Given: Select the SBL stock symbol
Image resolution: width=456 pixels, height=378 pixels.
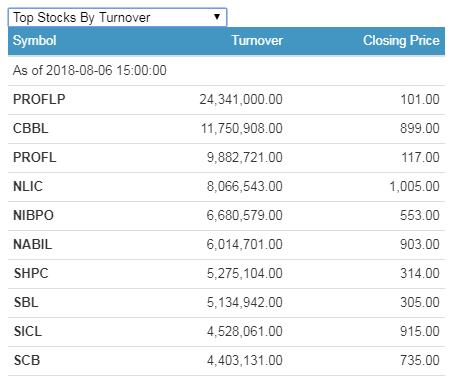Looking at the screenshot, I should click(x=26, y=302).
